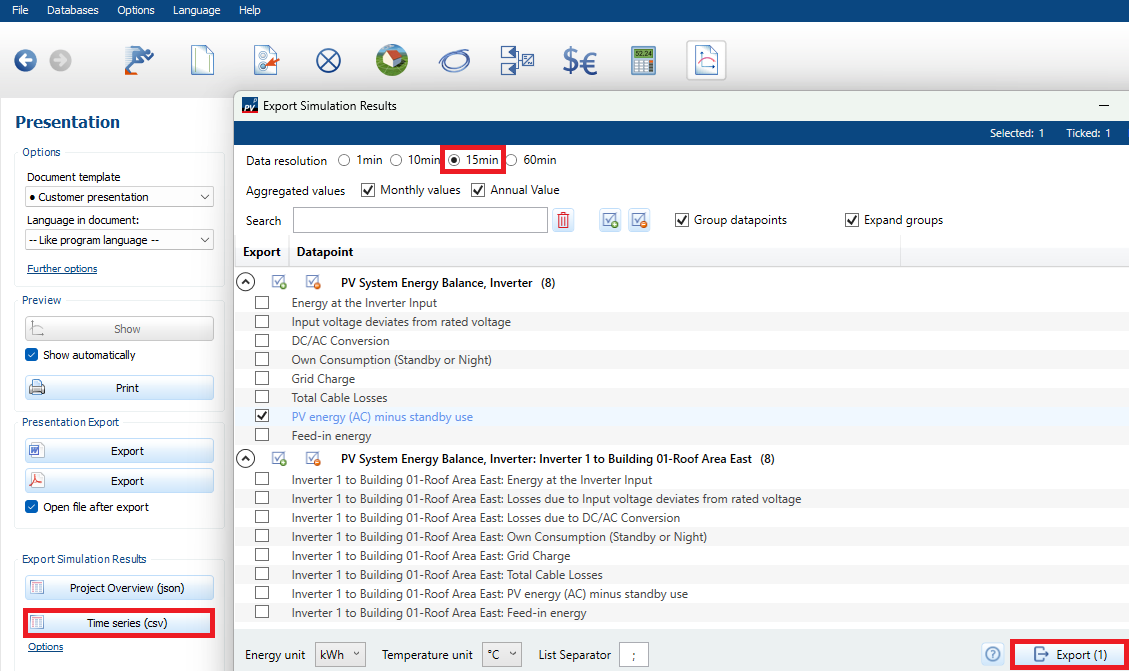Click the help question mark icon
This screenshot has height=671, width=1129.
[x=992, y=654]
